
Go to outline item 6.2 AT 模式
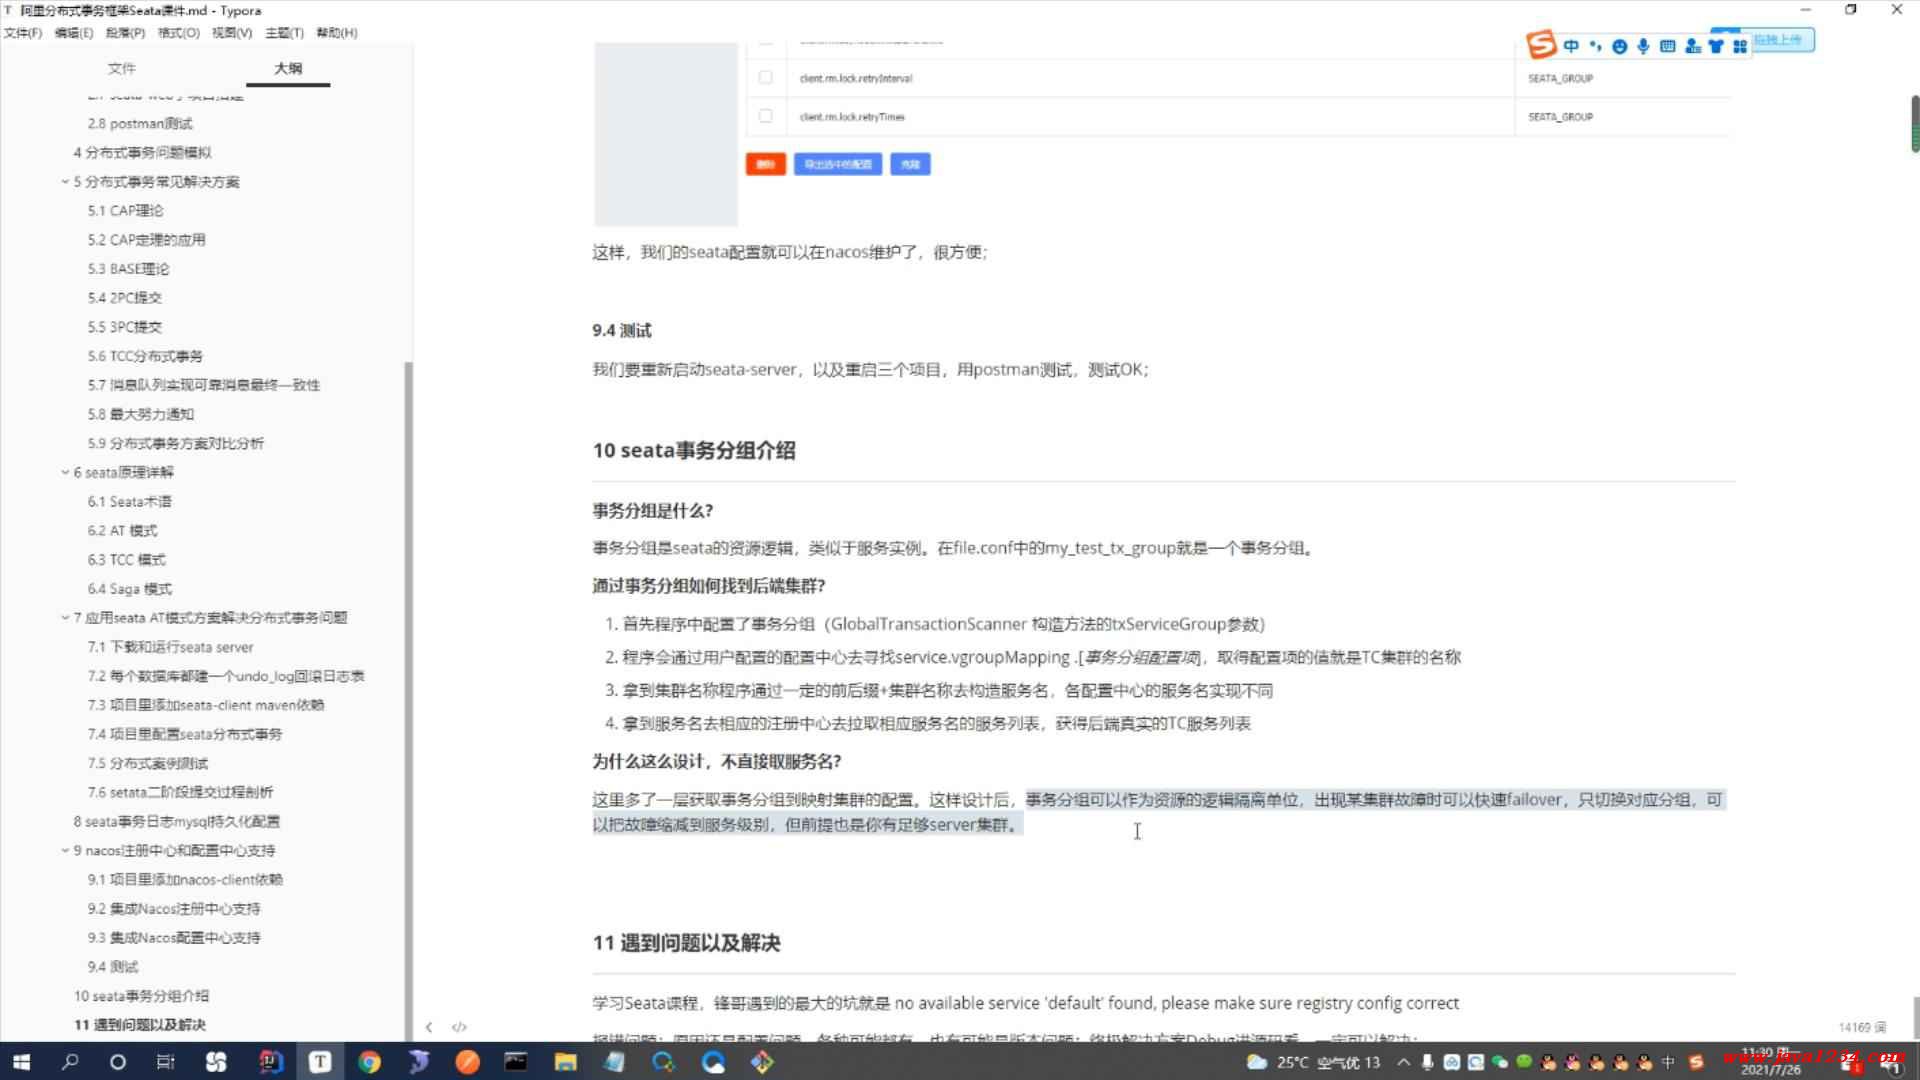(x=122, y=530)
